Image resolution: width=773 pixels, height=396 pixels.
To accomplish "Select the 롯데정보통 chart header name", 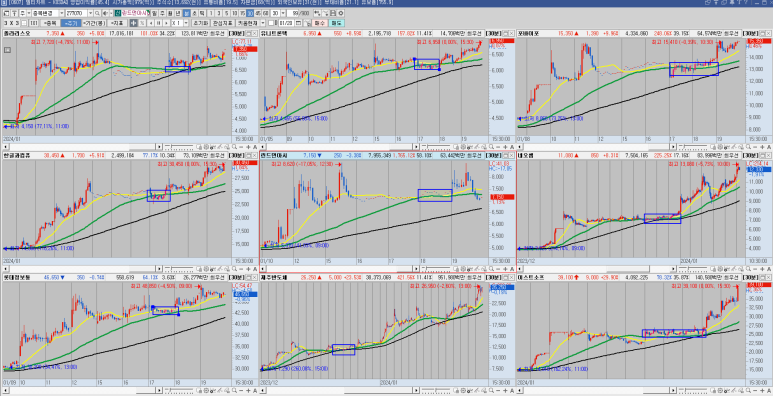I will [17, 278].
